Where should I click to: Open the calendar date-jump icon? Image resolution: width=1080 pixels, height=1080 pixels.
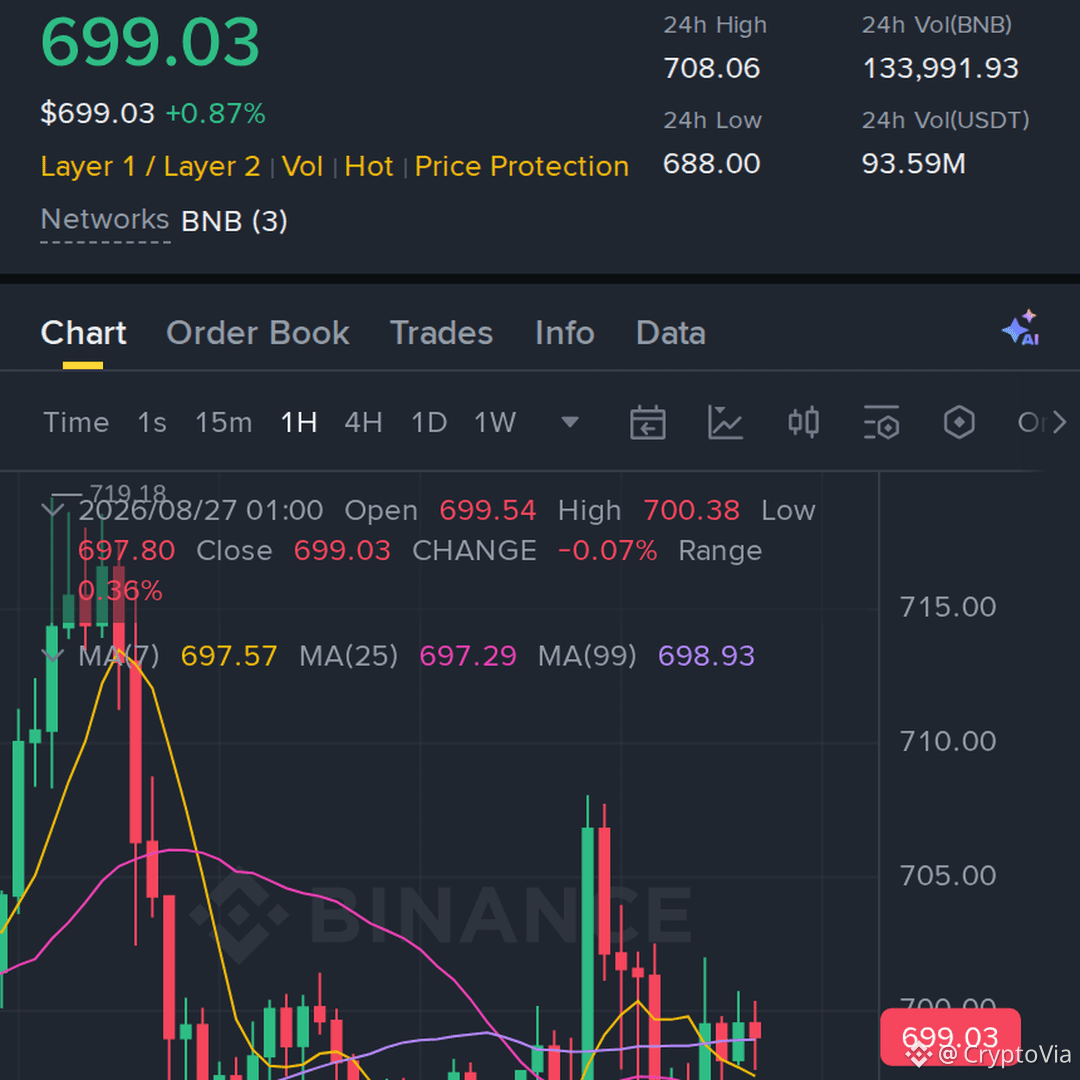pyautogui.click(x=647, y=422)
